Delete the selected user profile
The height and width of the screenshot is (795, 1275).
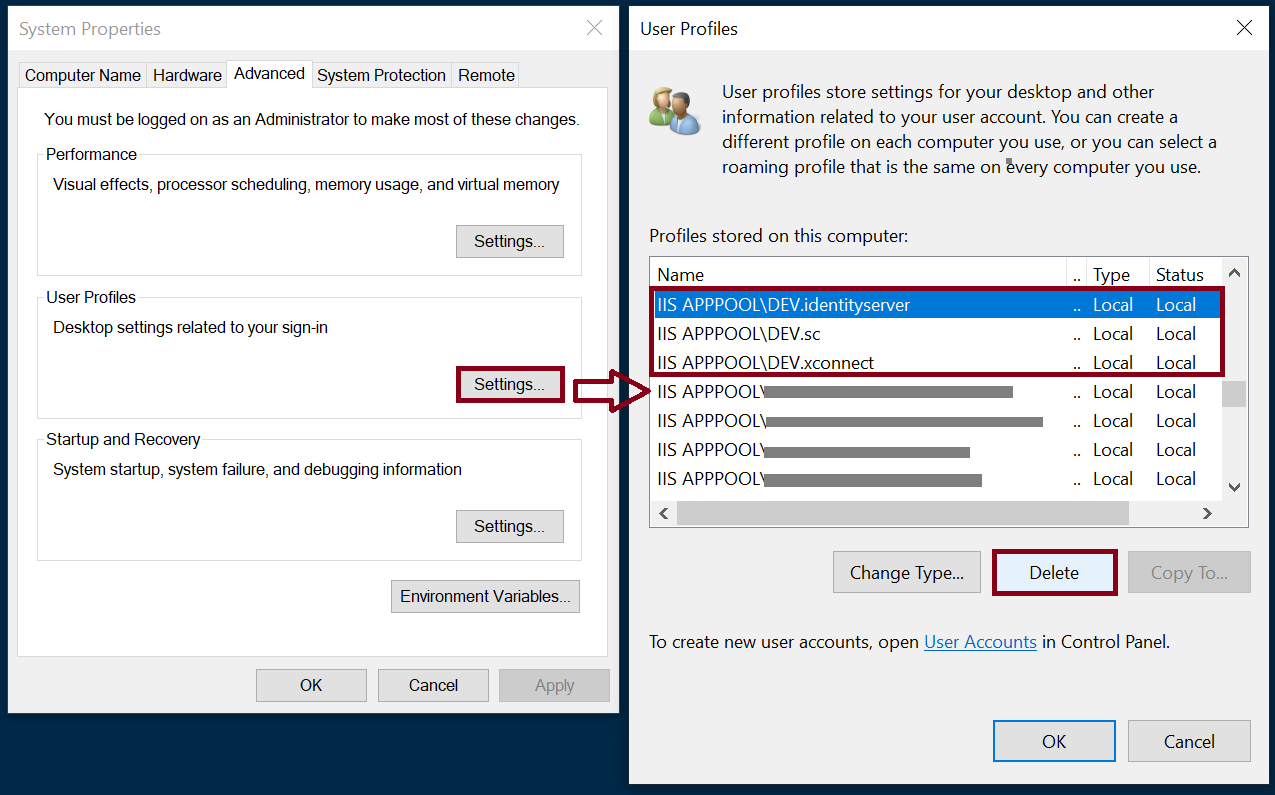point(1054,573)
